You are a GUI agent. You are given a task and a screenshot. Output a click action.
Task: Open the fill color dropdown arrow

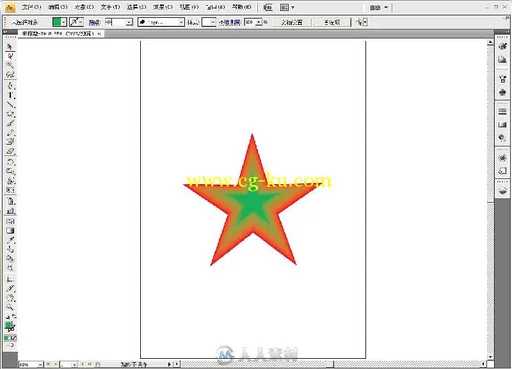tap(64, 22)
